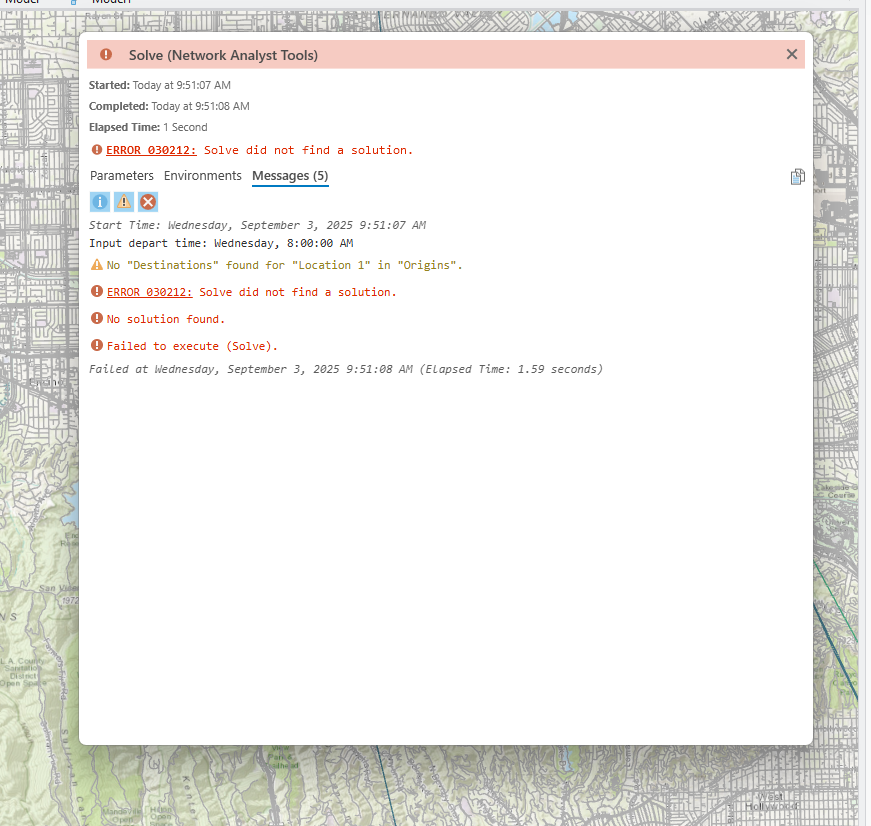
Task: Toggle the red error messages filter
Action: [x=148, y=202]
